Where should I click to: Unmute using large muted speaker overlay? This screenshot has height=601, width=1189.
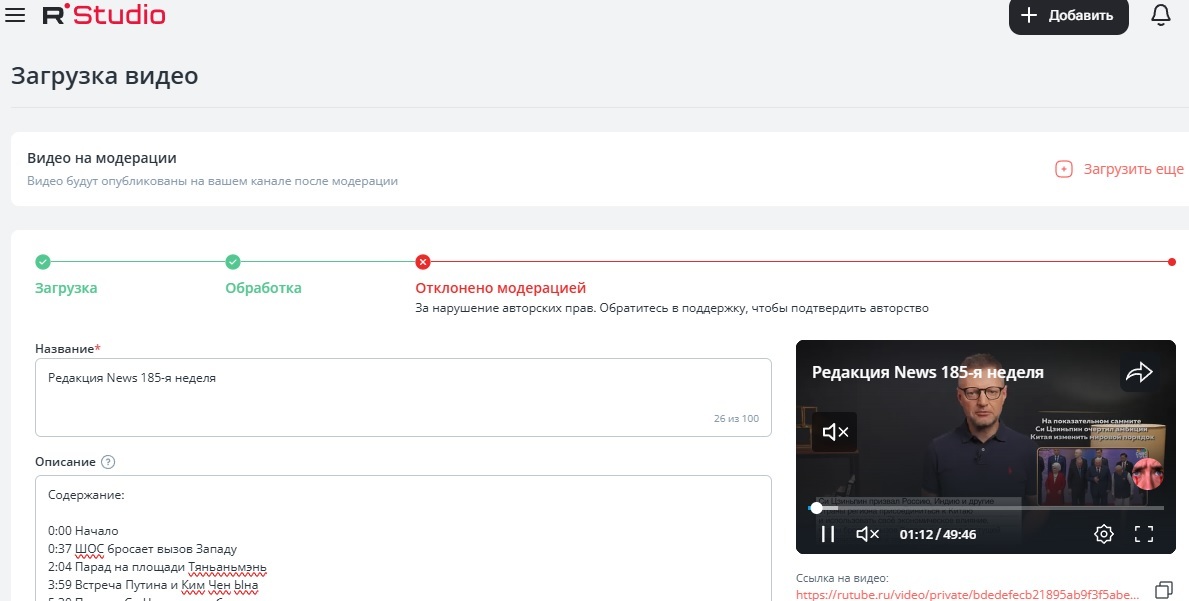[x=834, y=432]
